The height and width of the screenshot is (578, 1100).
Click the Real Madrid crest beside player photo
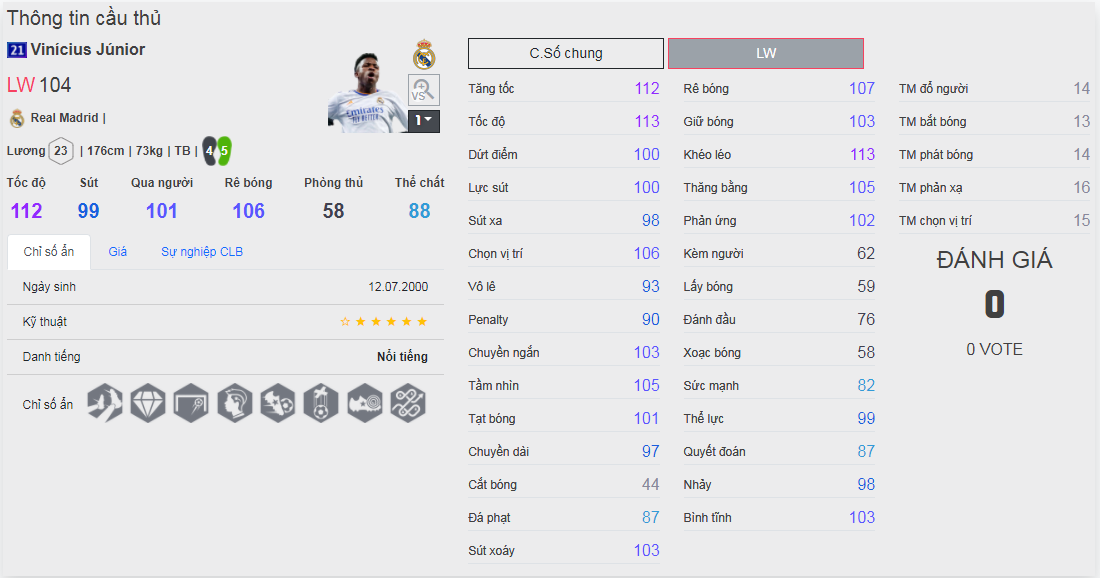pos(424,55)
